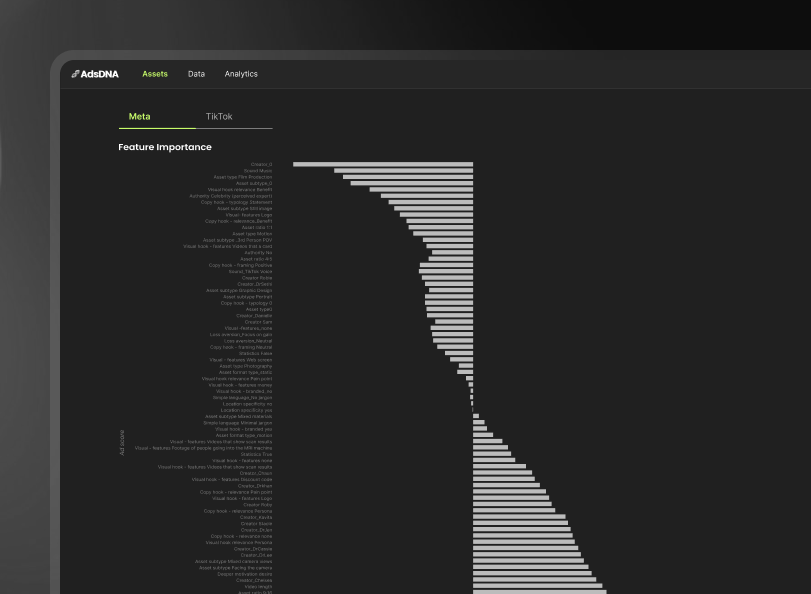Select the Asset subtype_0 label
The image size is (811, 594).
click(254, 183)
